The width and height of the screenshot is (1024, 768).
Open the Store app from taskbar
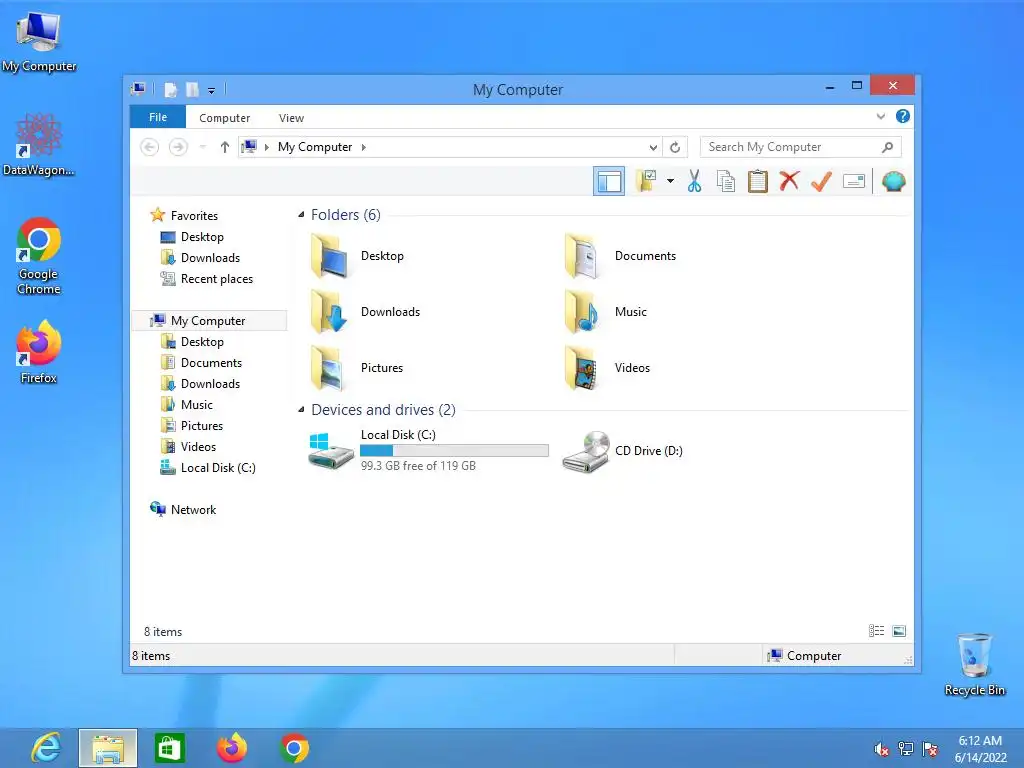(170, 748)
